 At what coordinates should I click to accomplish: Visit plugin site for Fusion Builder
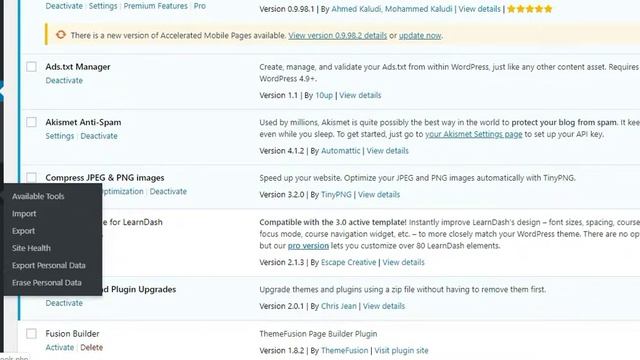[x=401, y=350]
